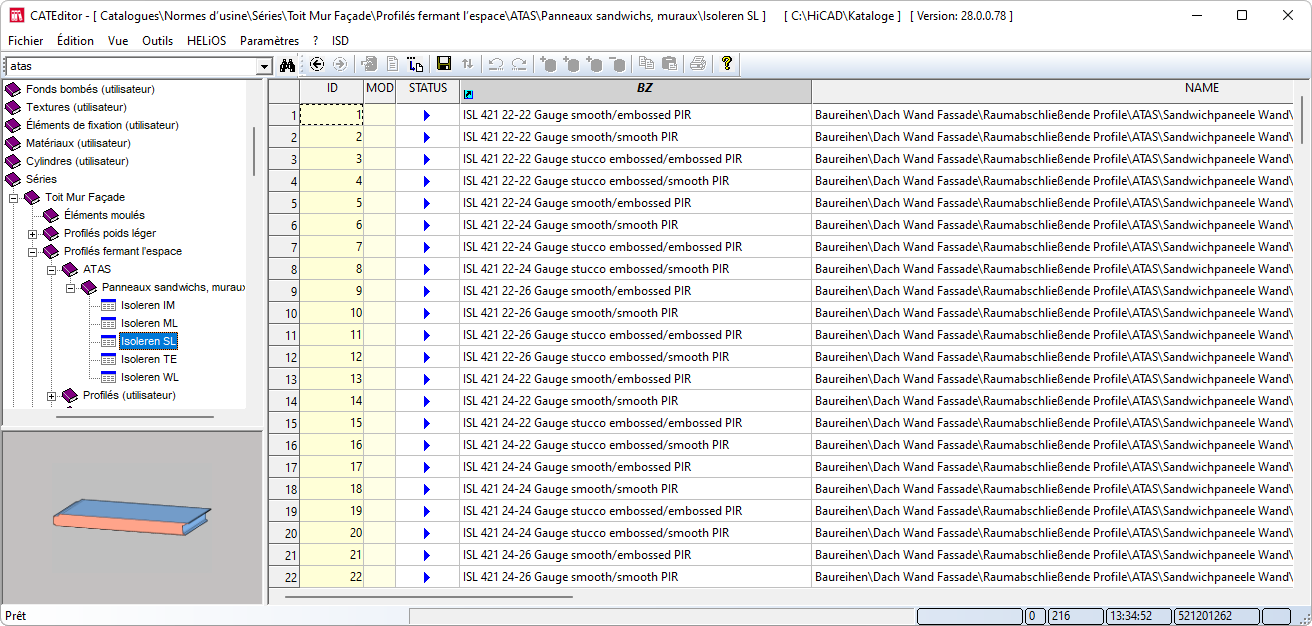Screen dimensions: 1312x626
Task: Open the Fichier menu
Action: 26,41
